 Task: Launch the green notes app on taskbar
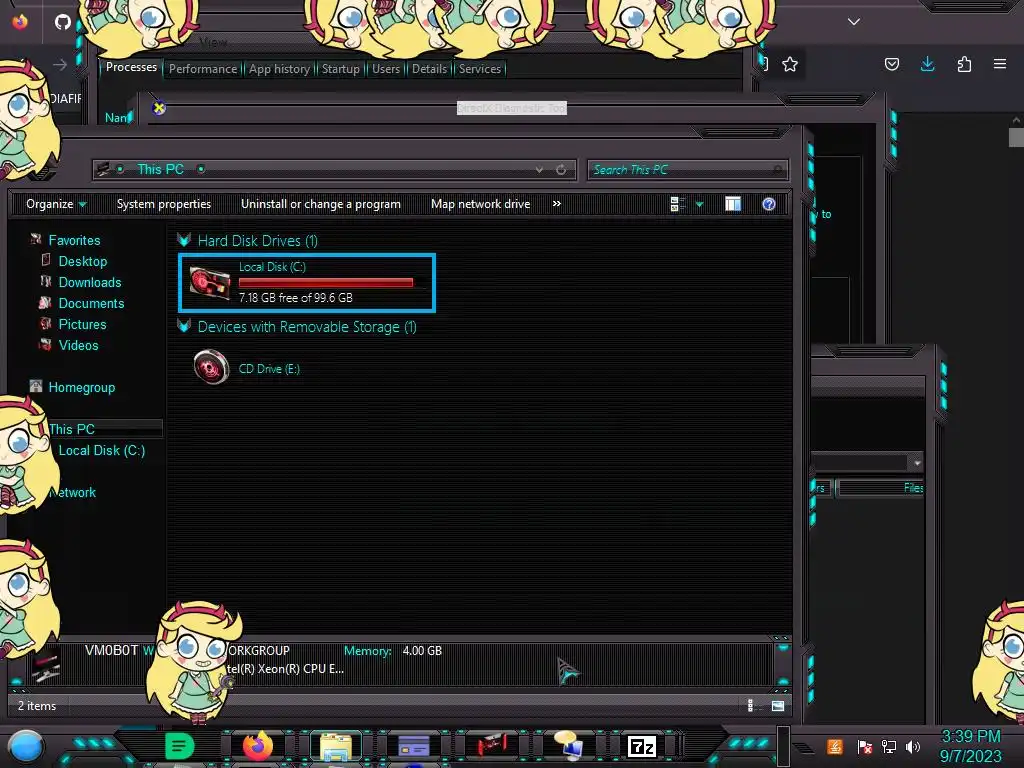coord(180,746)
